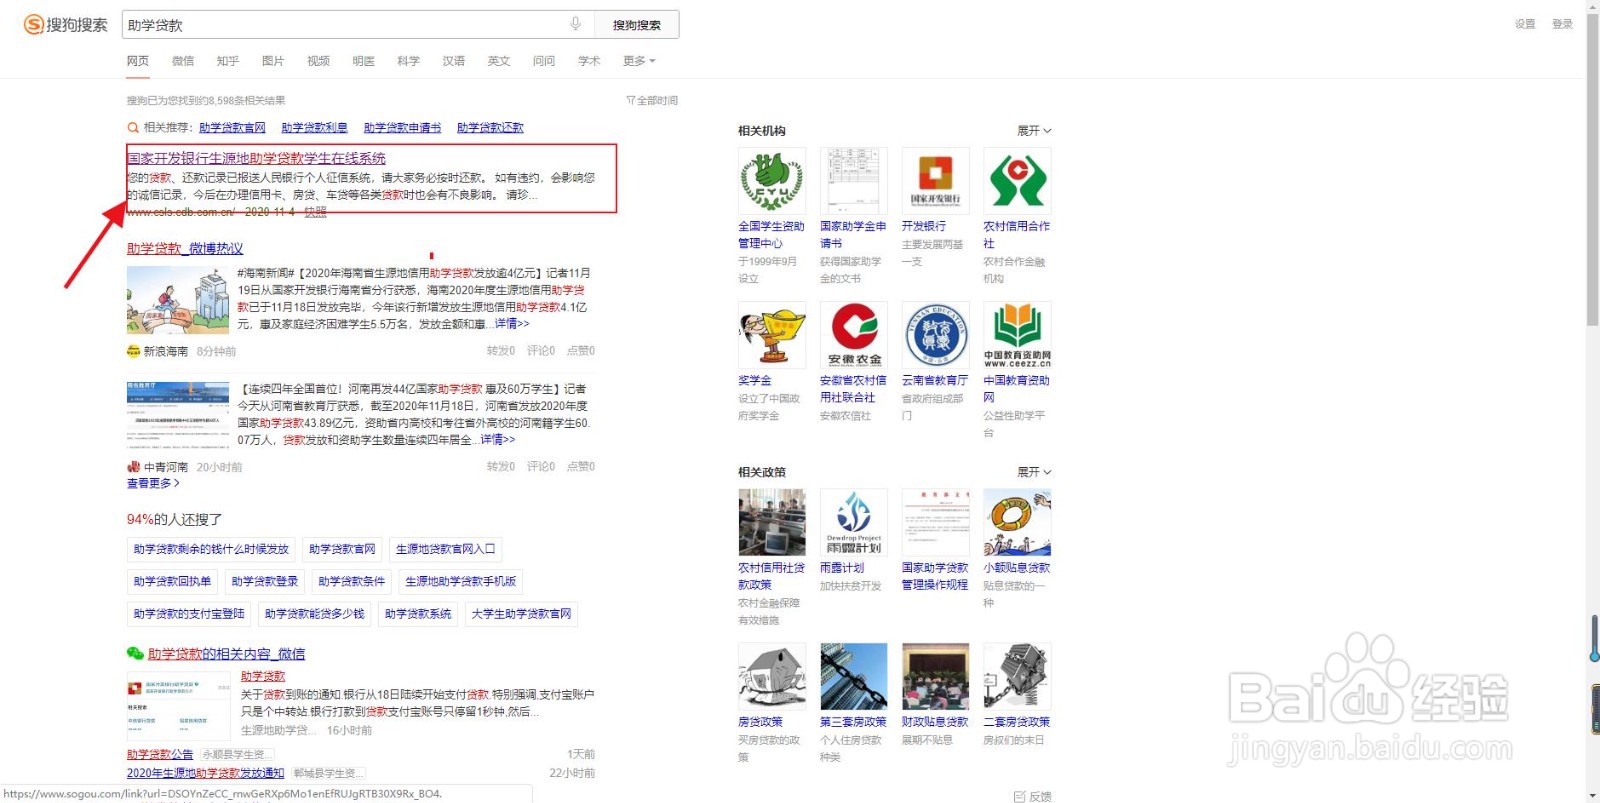Open 设置 in the top right
Image resolution: width=1600 pixels, height=803 pixels.
click(x=1525, y=24)
